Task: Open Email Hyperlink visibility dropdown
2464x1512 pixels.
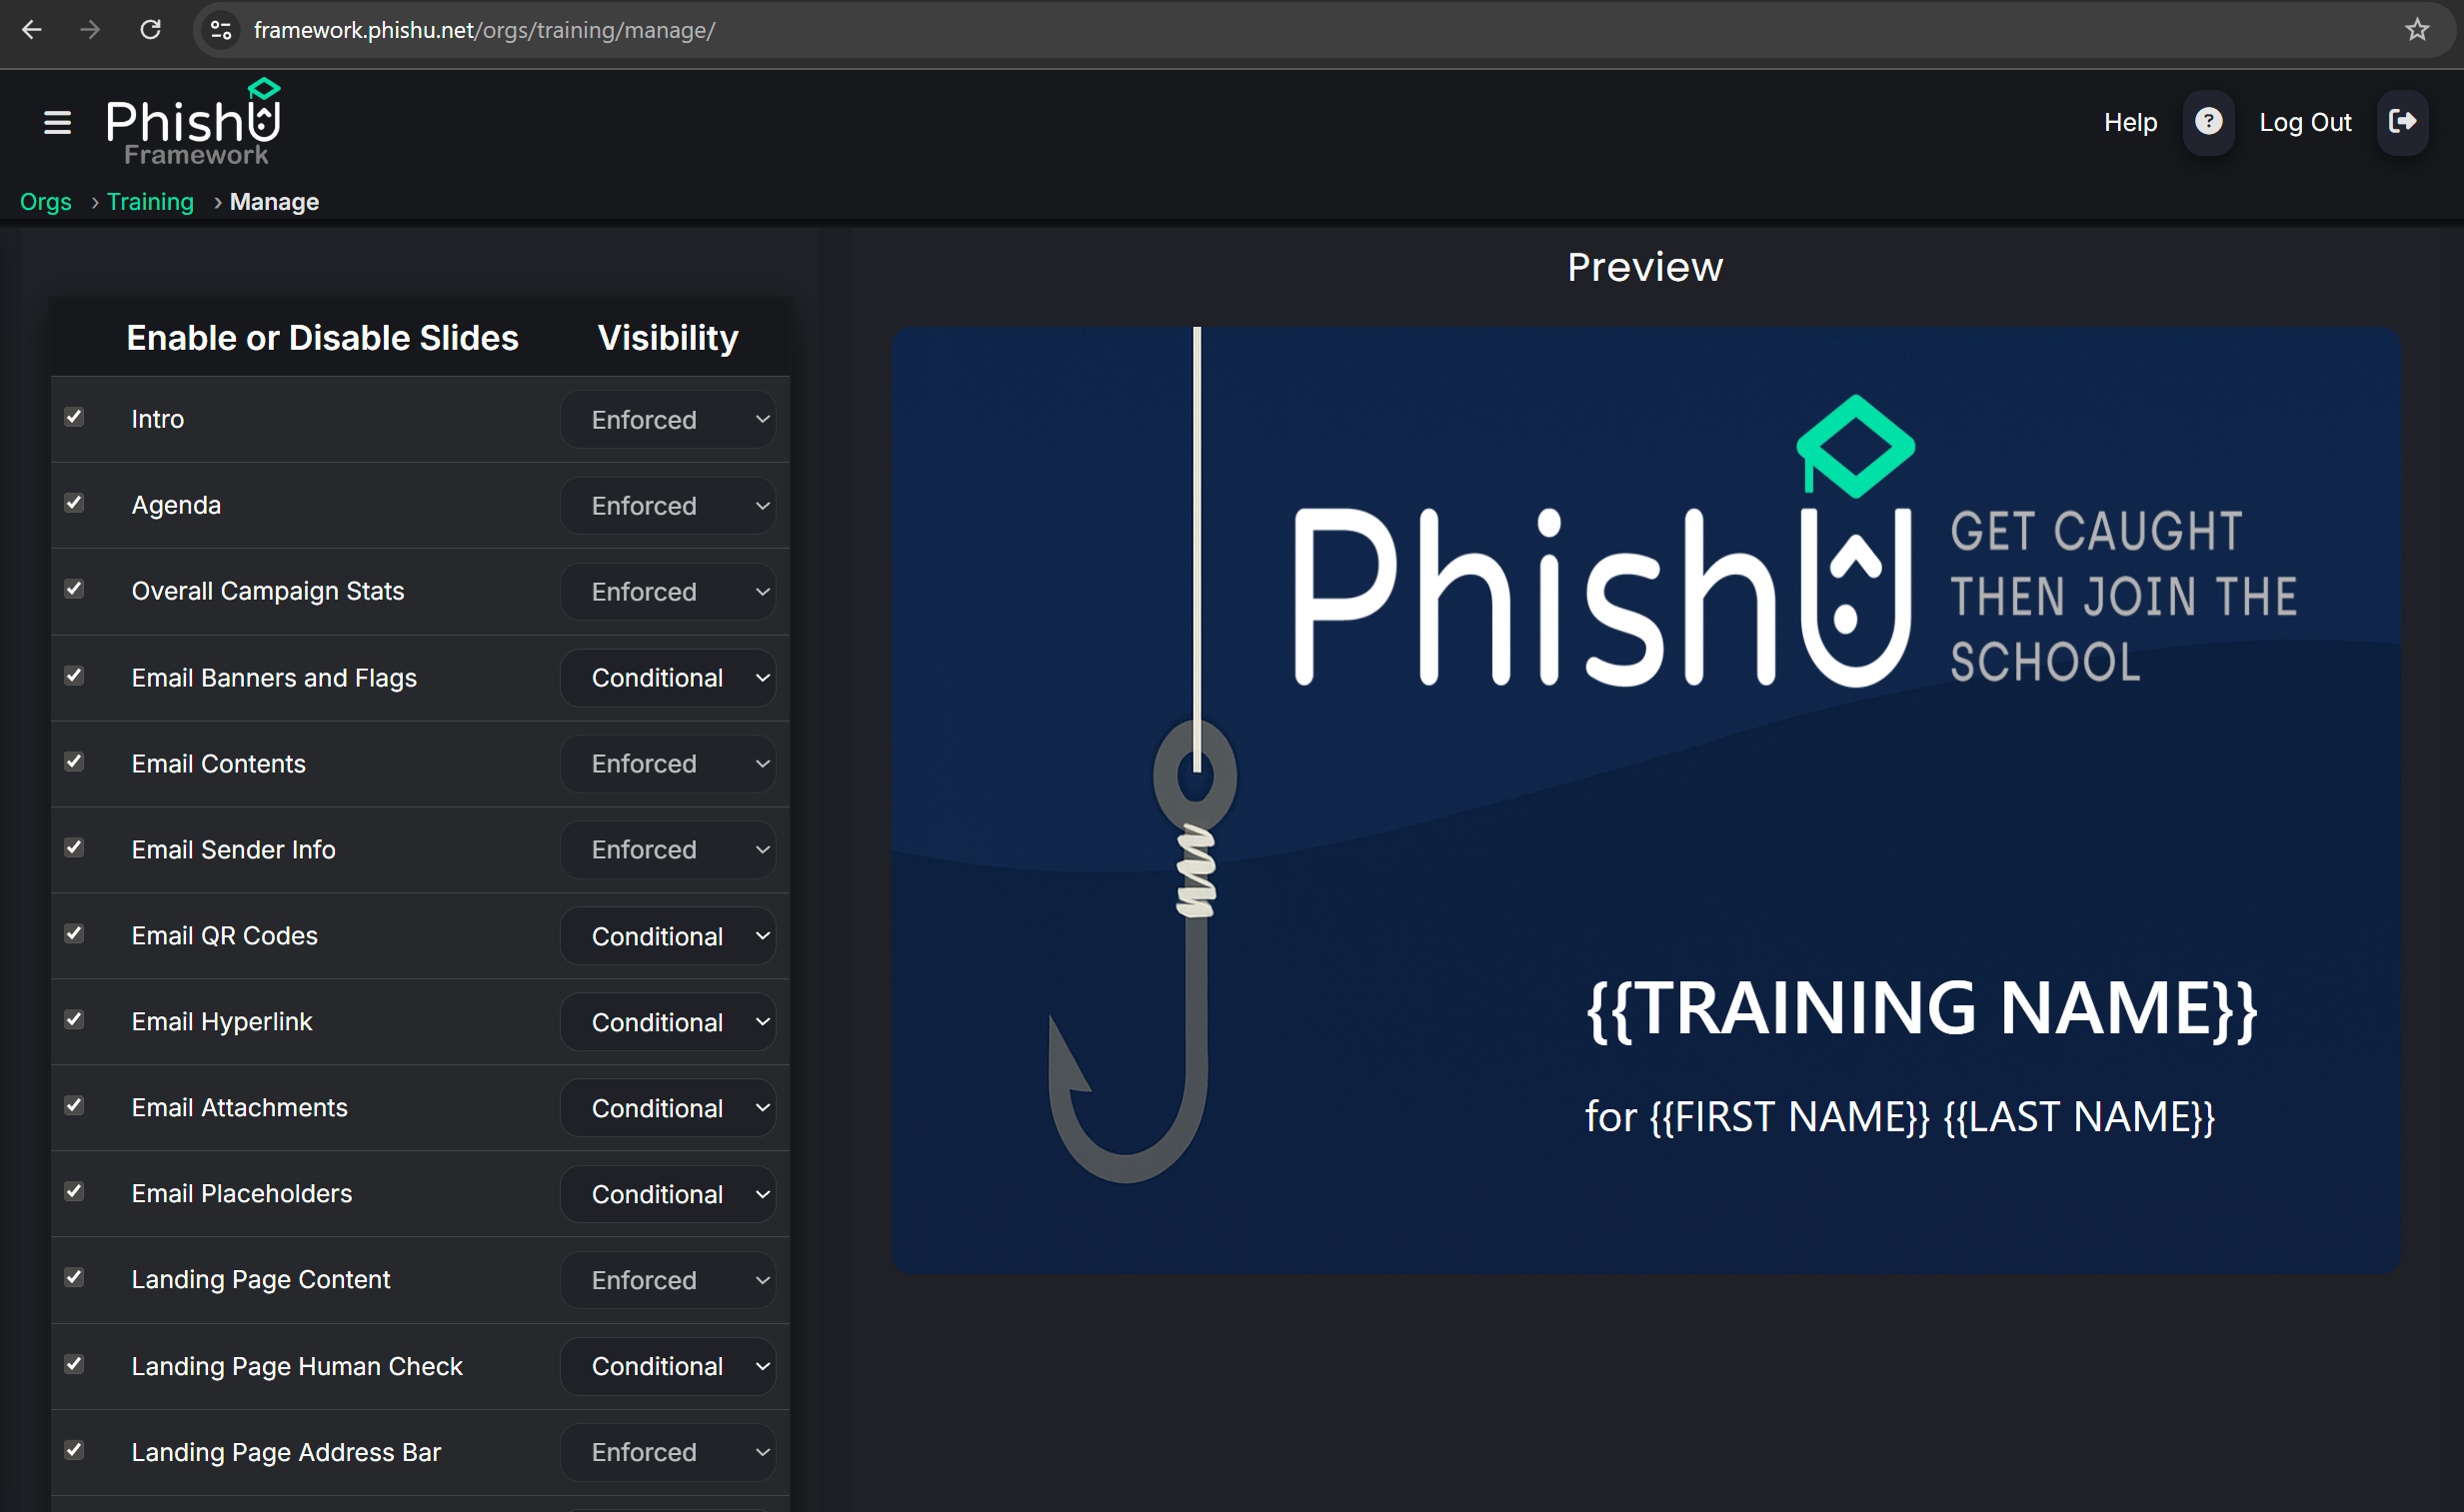Action: (x=668, y=1022)
